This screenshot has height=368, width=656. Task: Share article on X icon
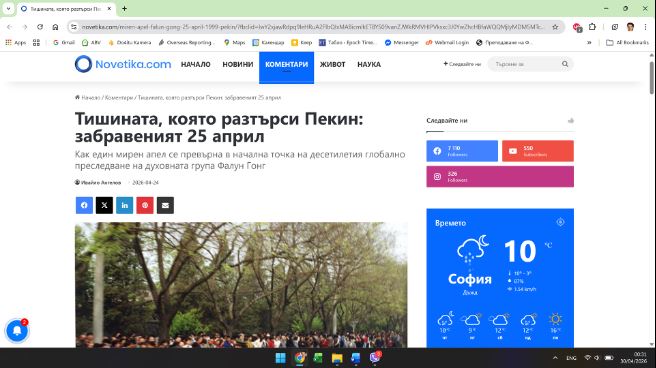pos(104,205)
